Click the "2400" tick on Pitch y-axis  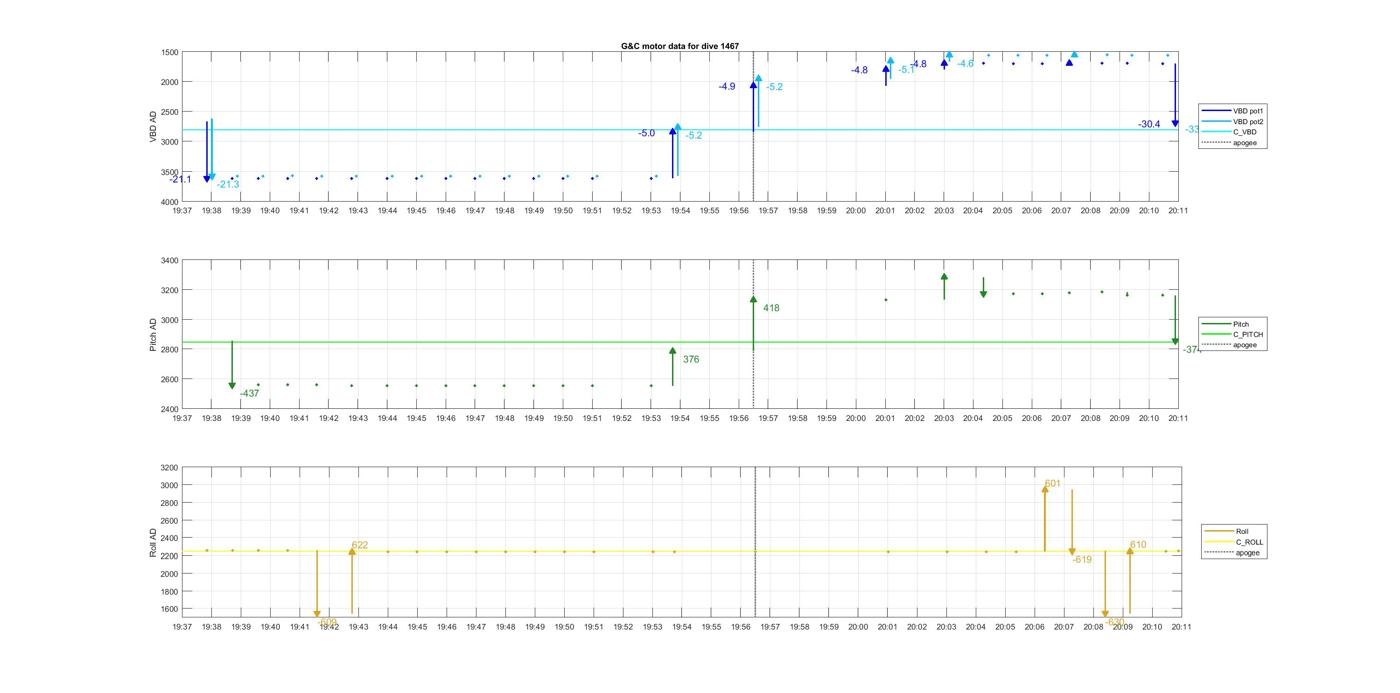(x=167, y=409)
